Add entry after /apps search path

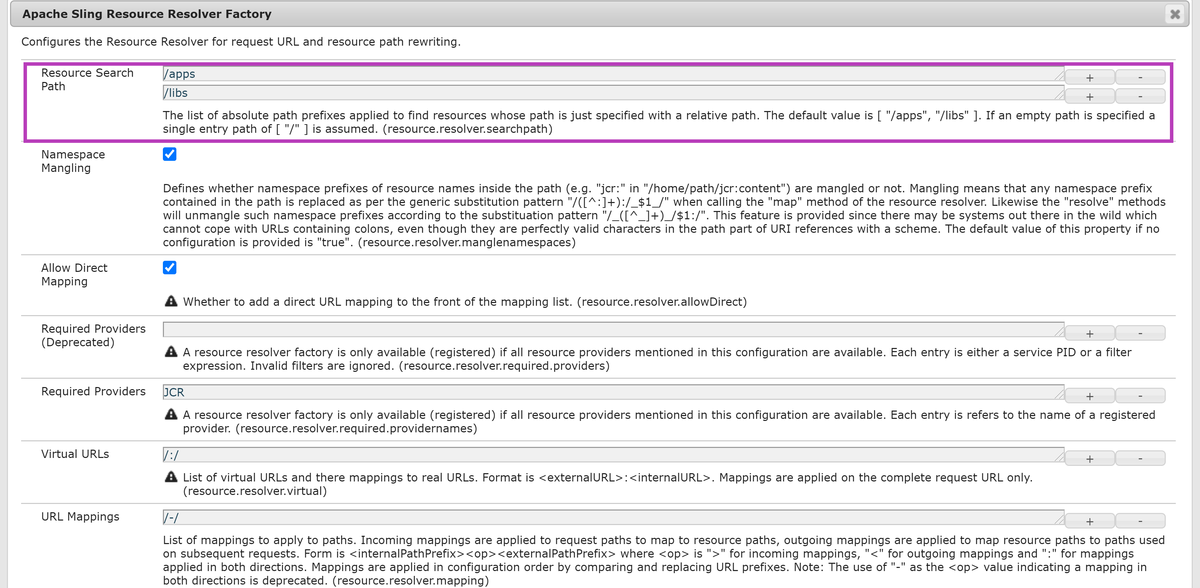[1090, 77]
